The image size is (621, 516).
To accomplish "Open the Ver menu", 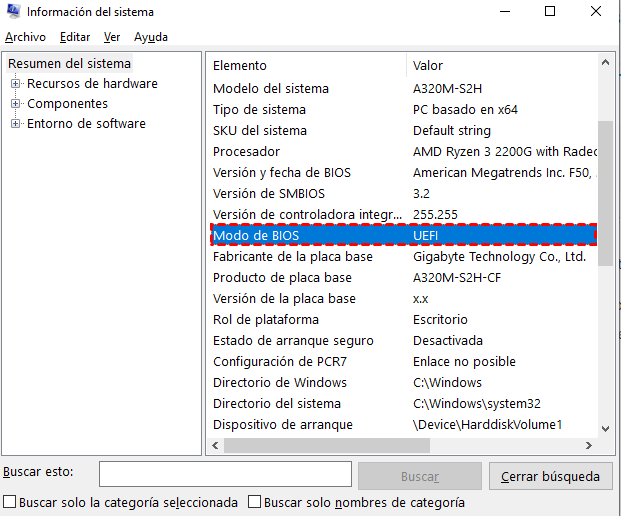I will [112, 37].
